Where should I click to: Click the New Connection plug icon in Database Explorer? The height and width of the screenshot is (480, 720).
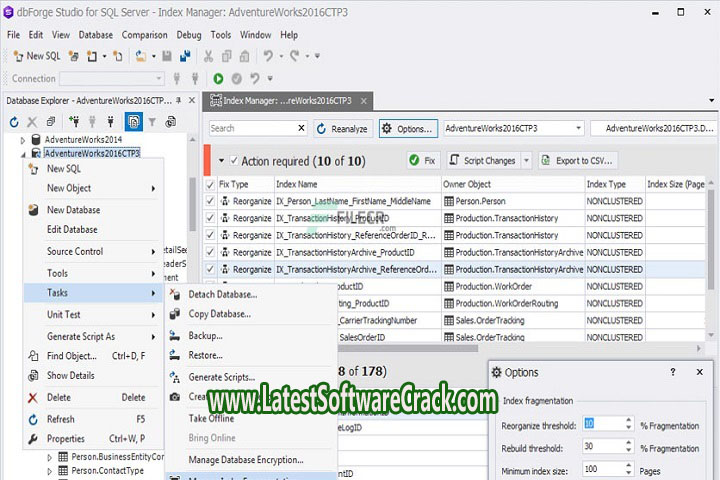tap(74, 122)
